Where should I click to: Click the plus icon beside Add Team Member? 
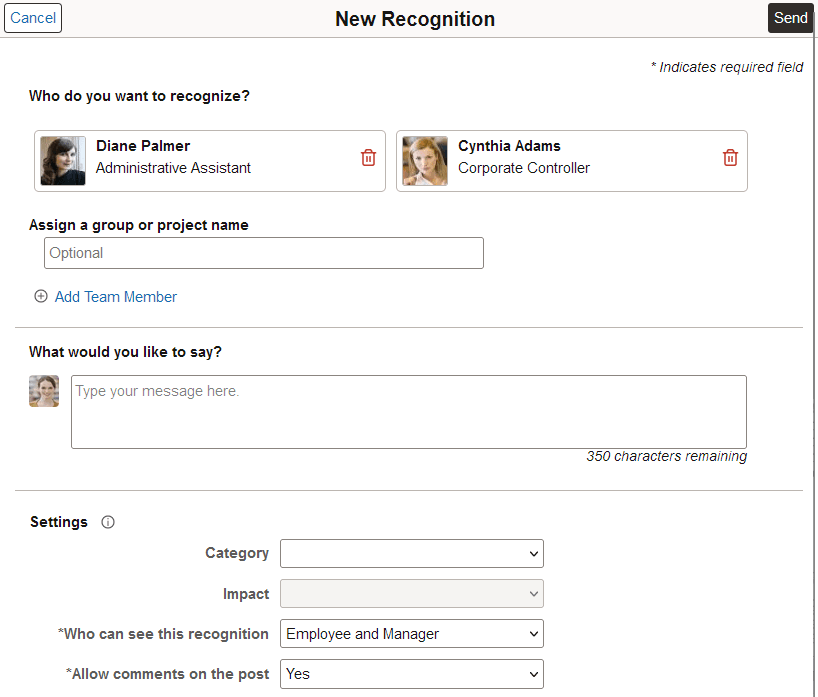pos(41,296)
